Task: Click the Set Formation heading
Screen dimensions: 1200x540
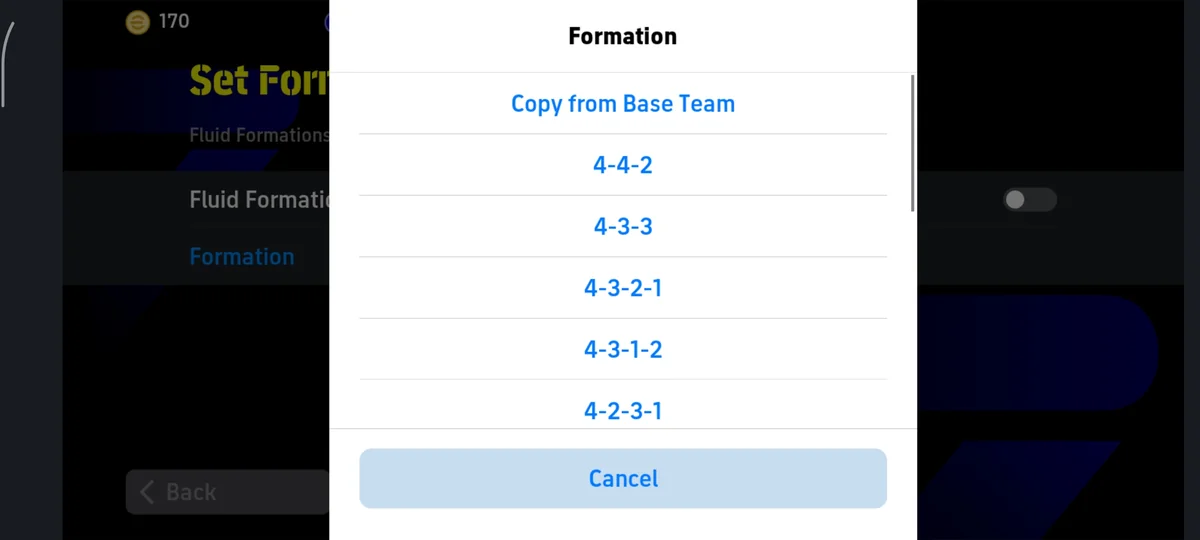Action: [x=259, y=80]
